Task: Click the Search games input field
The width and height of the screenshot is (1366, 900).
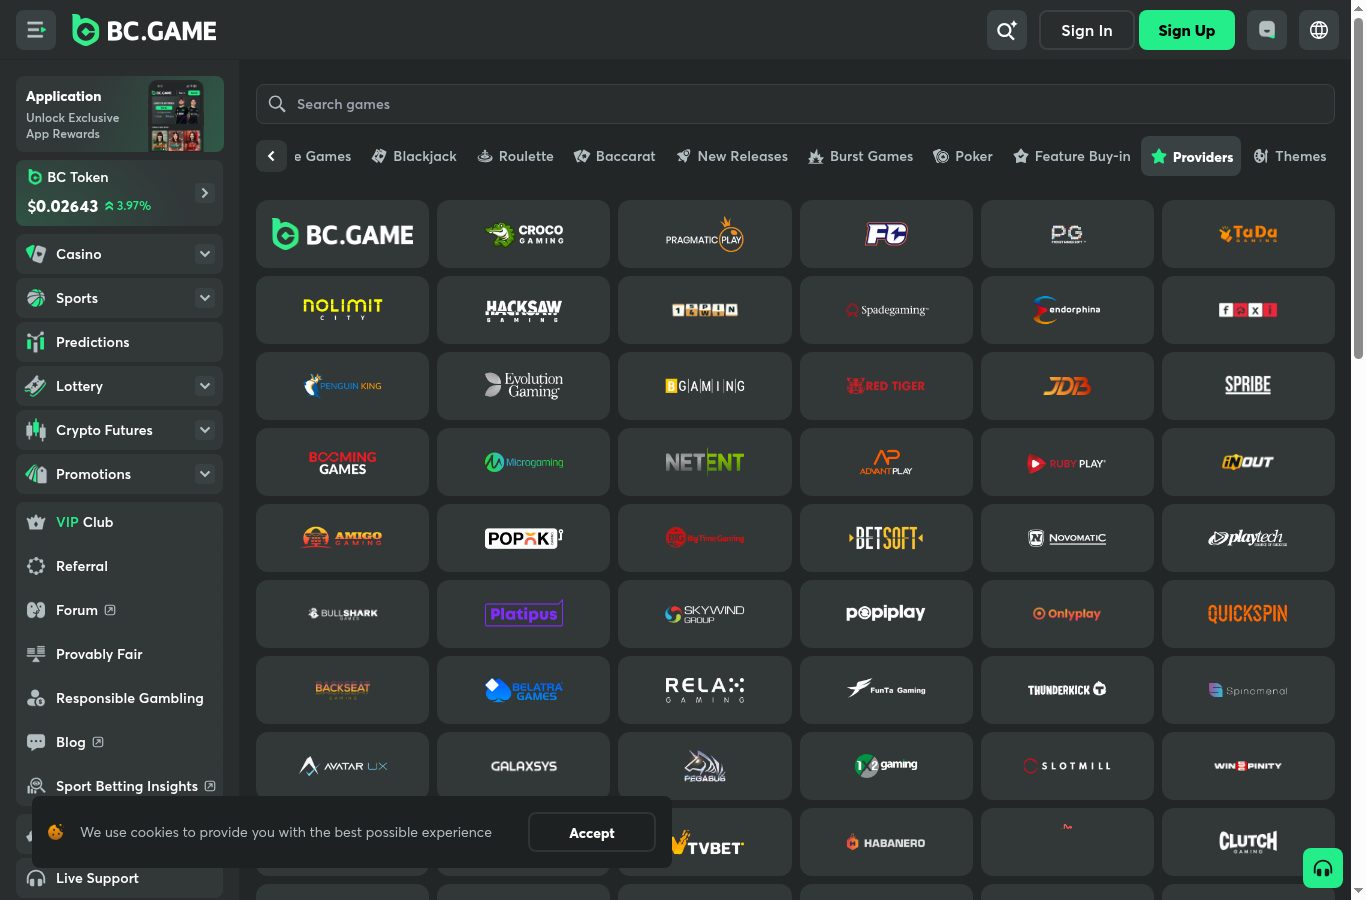Action: pos(795,104)
